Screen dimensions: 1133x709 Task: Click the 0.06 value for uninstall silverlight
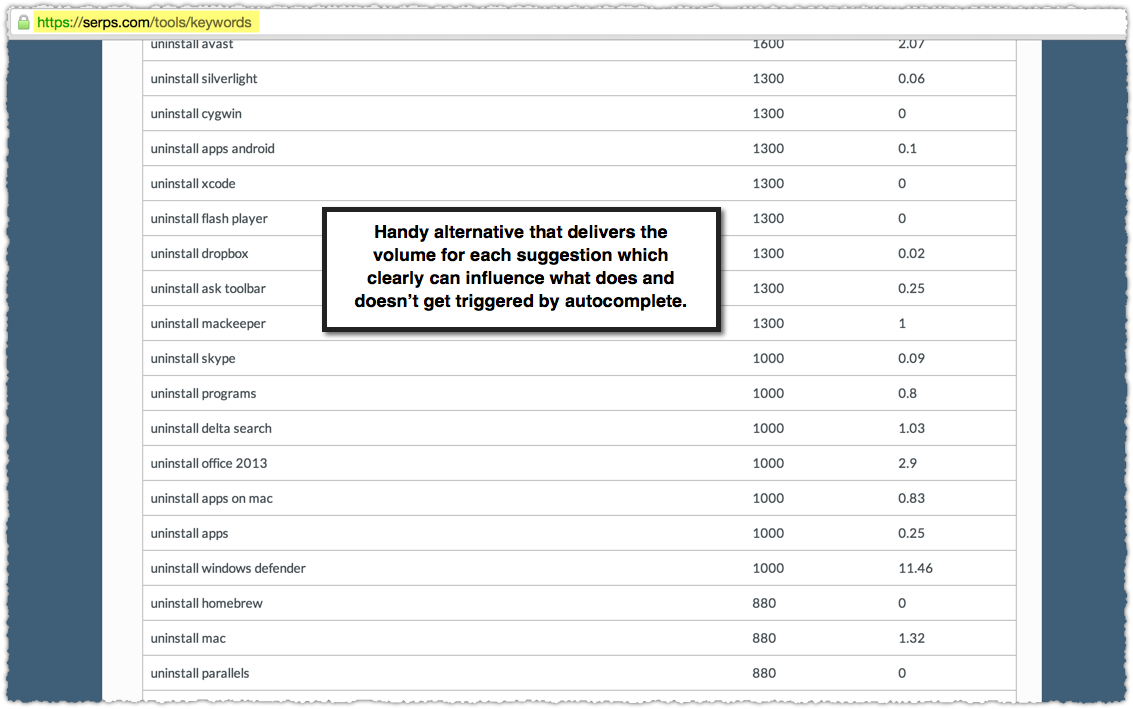pos(911,79)
